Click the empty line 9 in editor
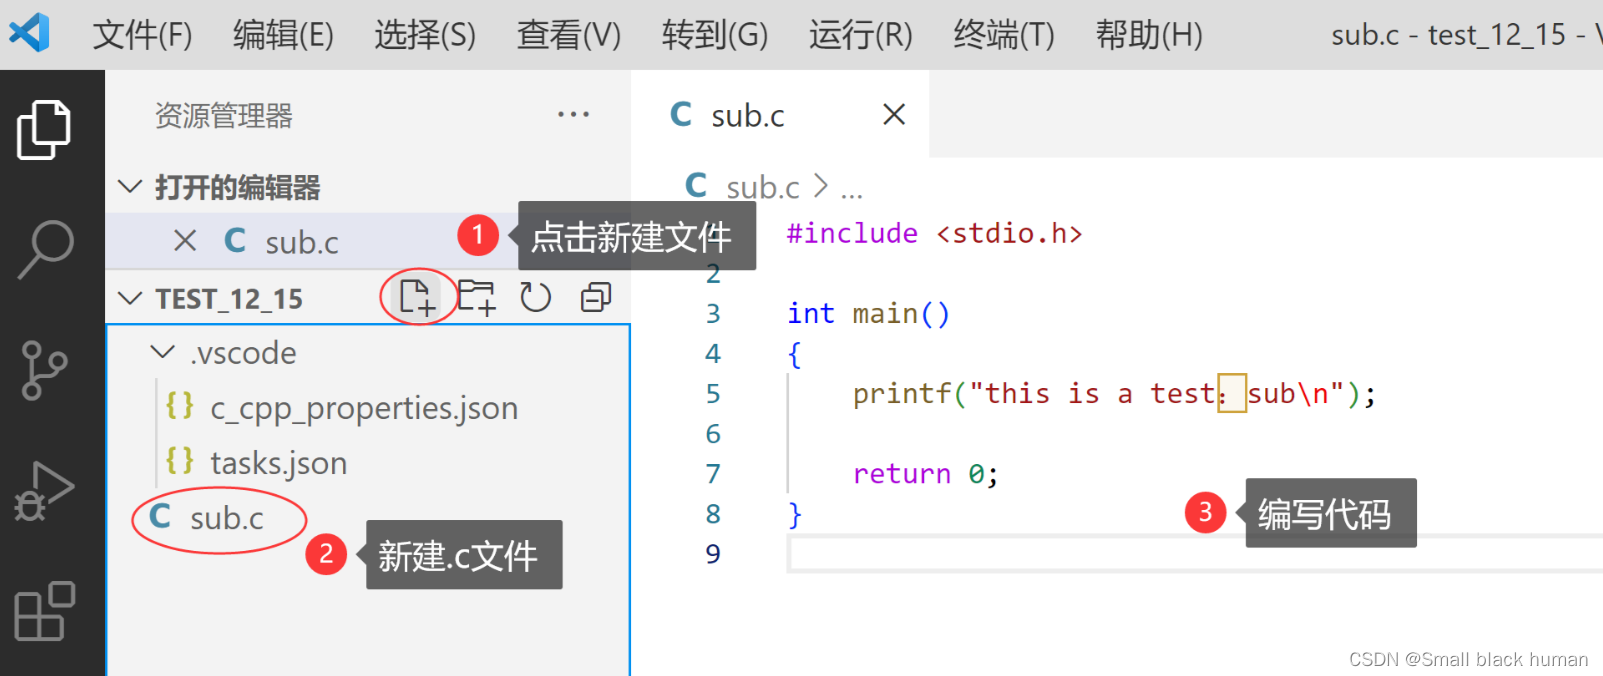Image resolution: width=1603 pixels, height=676 pixels. 1100,554
